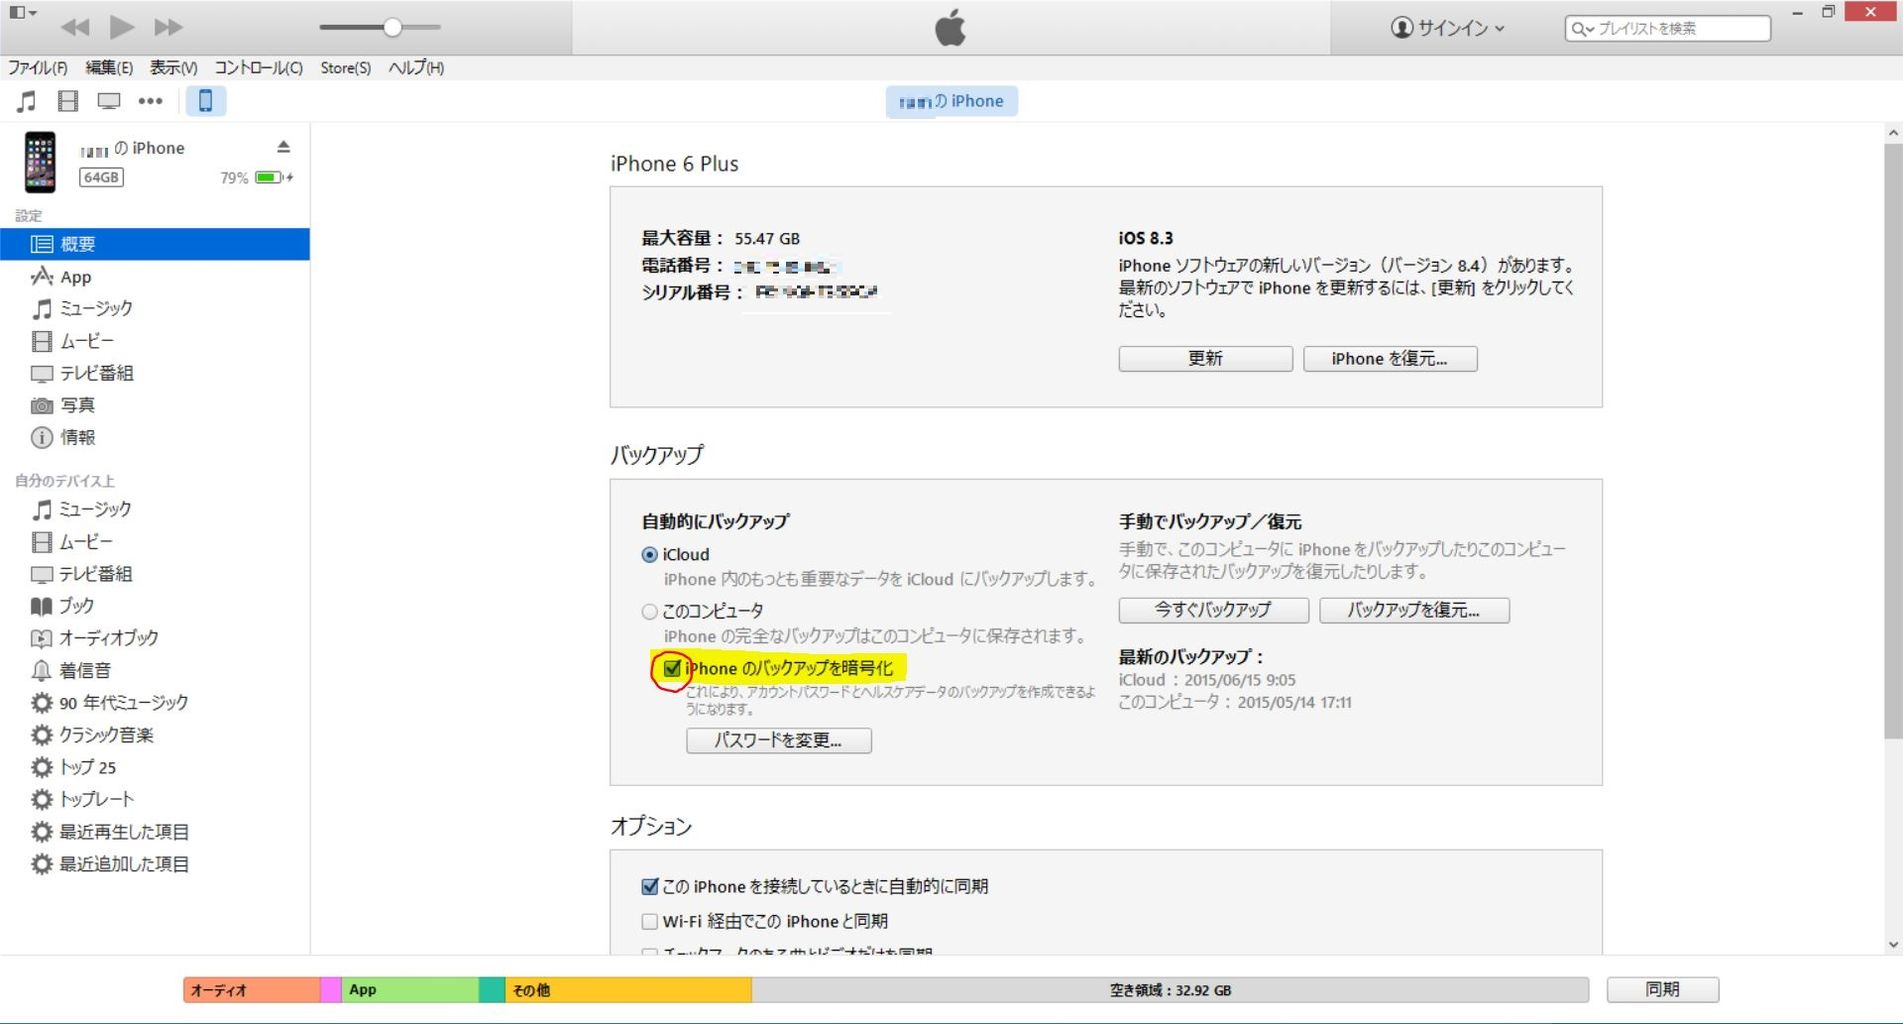The image size is (1903, 1024).
Task: Click the 空き領域: 32.92 GB storage label
Action: pyautogui.click(x=1170, y=990)
